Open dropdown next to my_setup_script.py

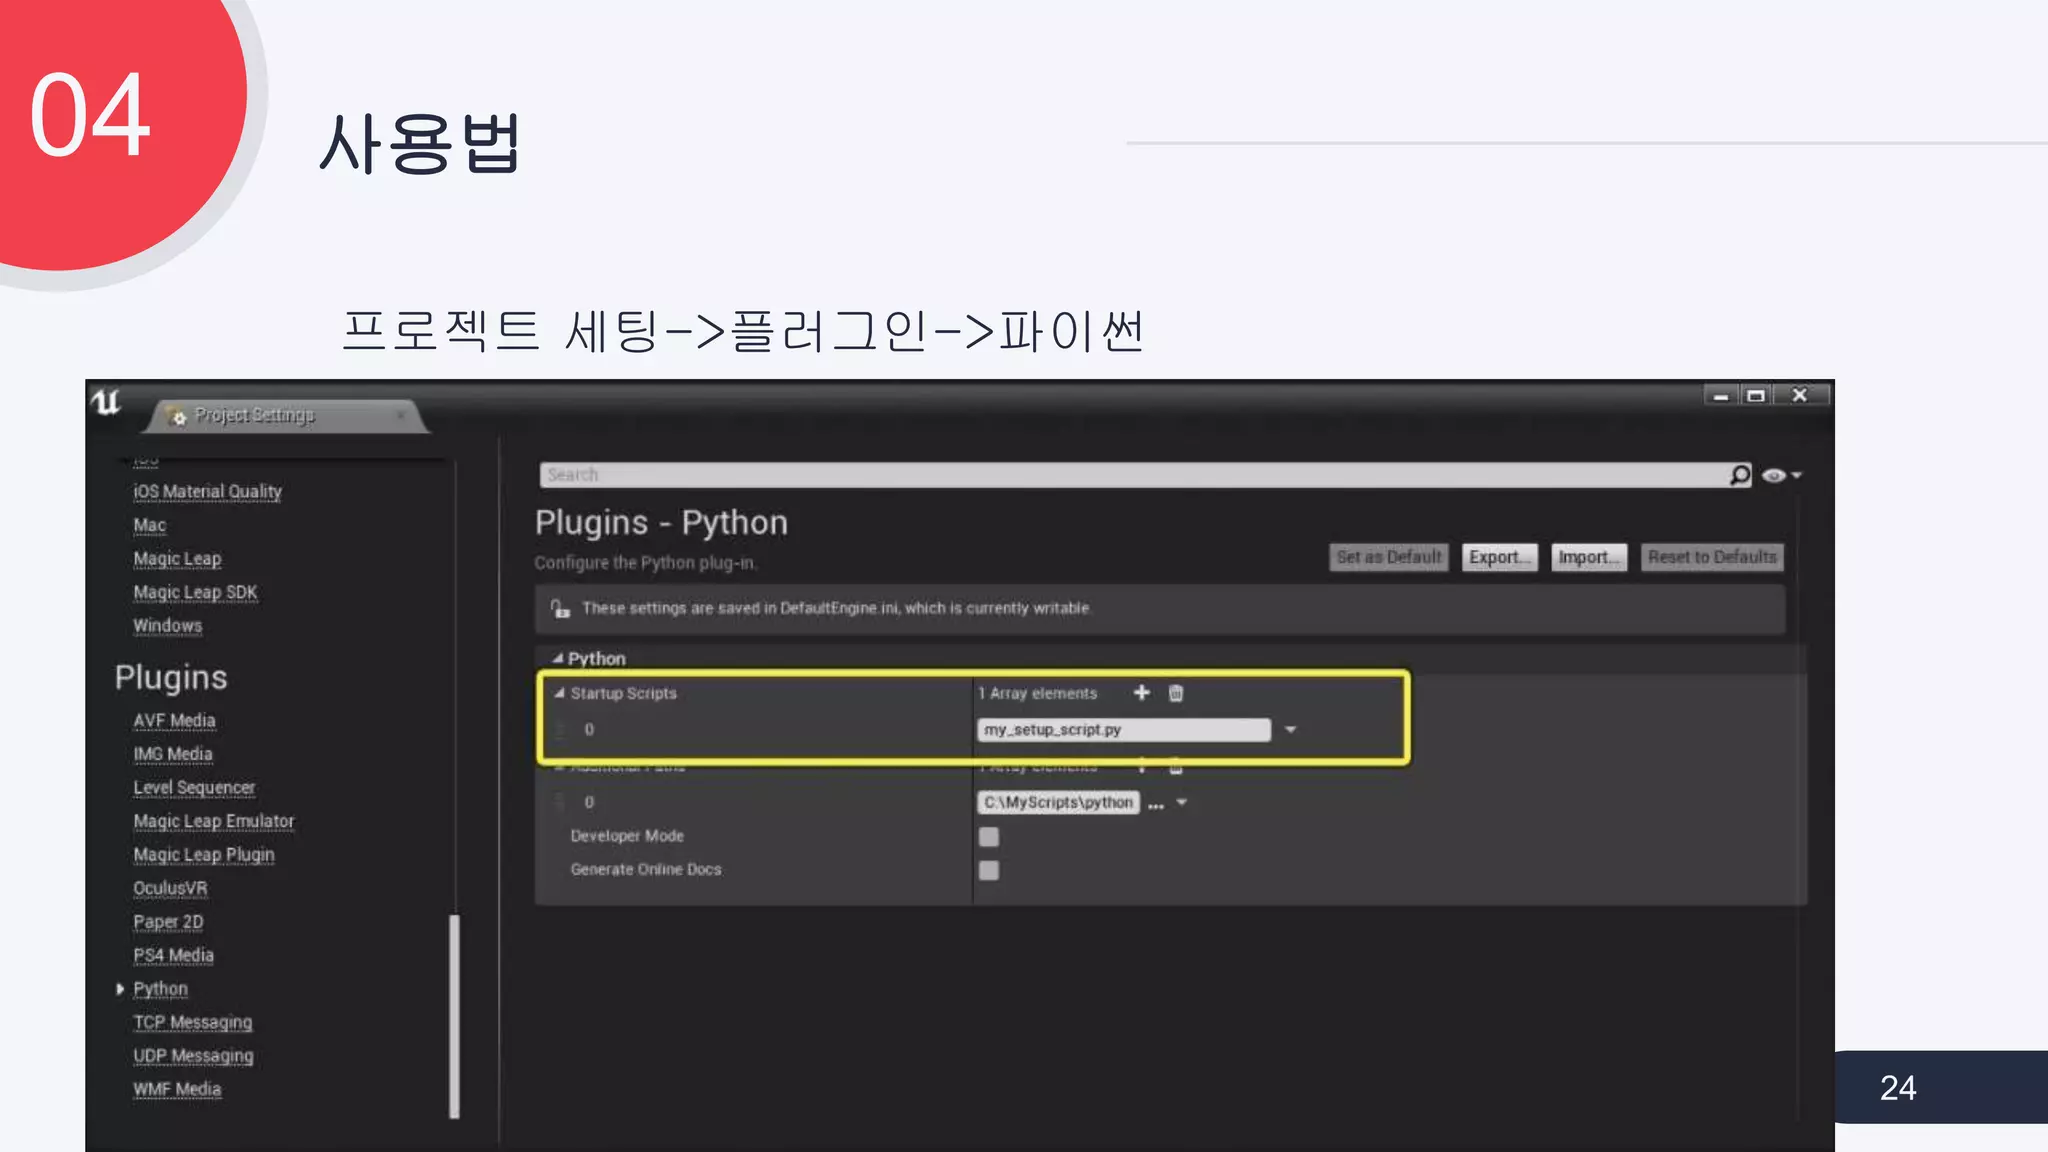click(1290, 730)
